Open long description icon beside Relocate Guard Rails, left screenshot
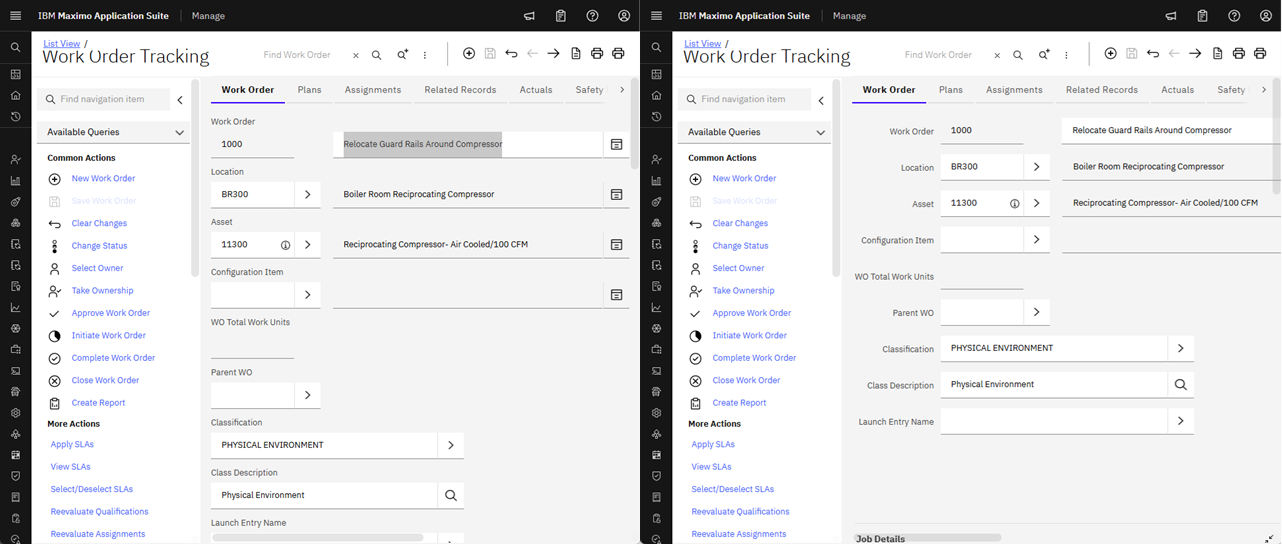The image size is (1282, 546). click(617, 145)
